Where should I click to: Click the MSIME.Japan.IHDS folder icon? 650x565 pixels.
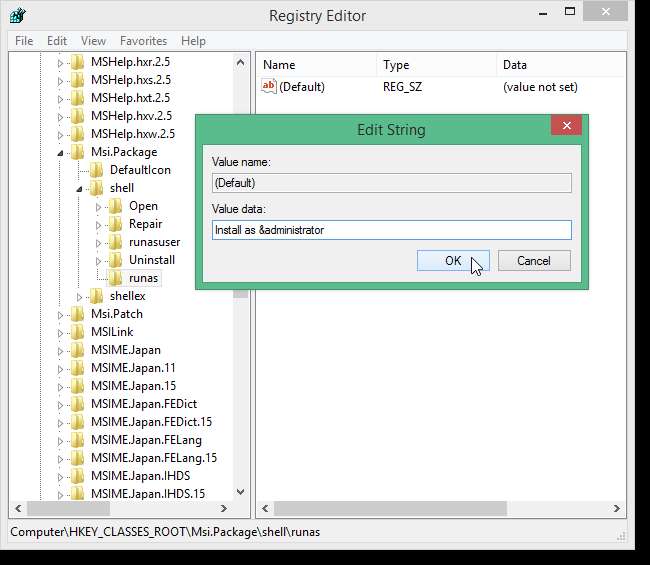click(77, 476)
